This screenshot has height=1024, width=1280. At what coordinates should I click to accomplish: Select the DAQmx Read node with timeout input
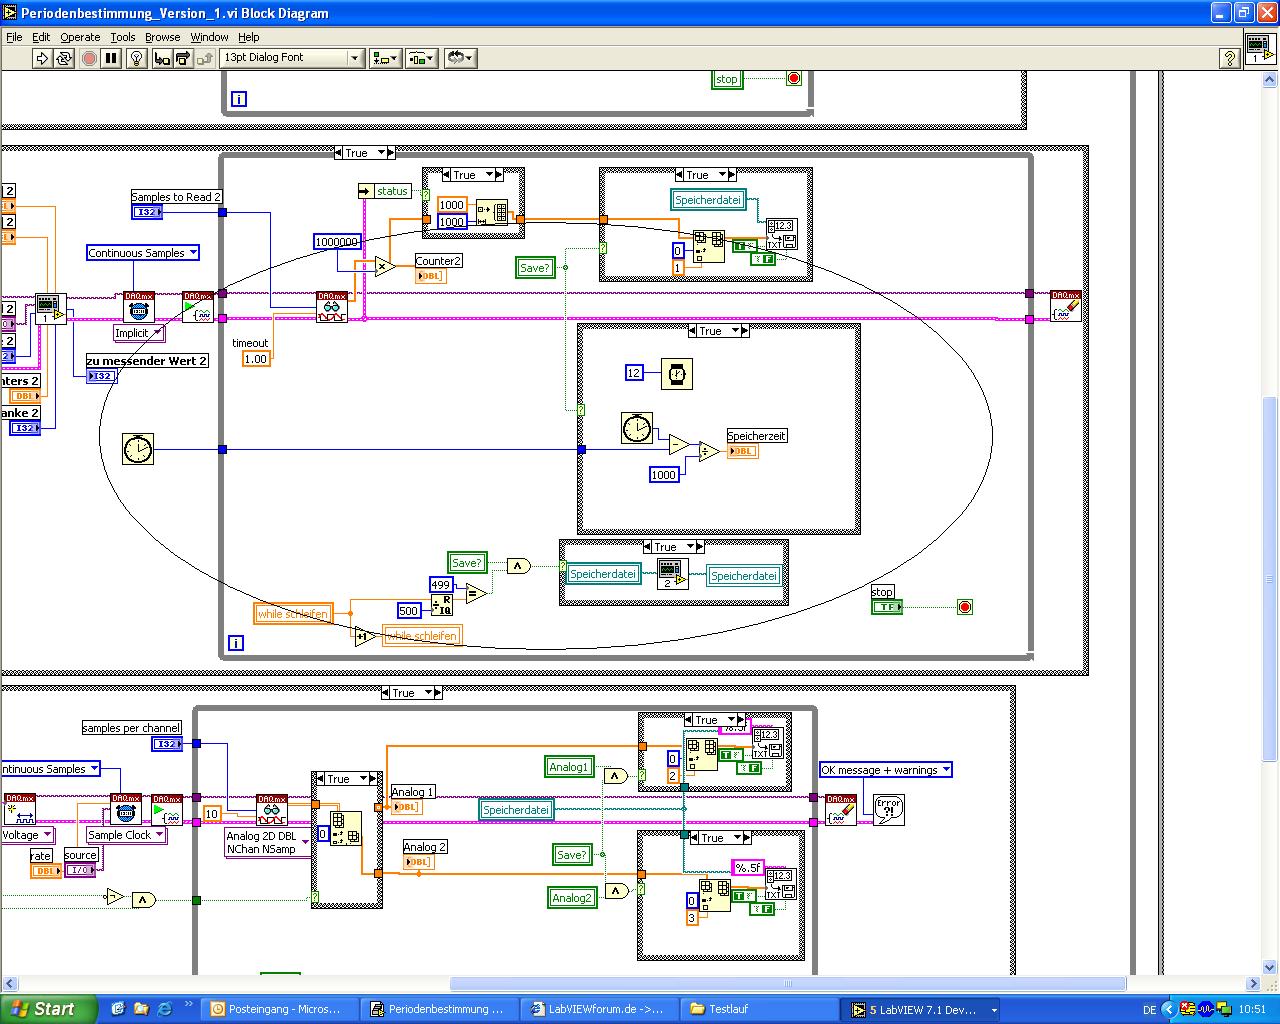(x=331, y=306)
